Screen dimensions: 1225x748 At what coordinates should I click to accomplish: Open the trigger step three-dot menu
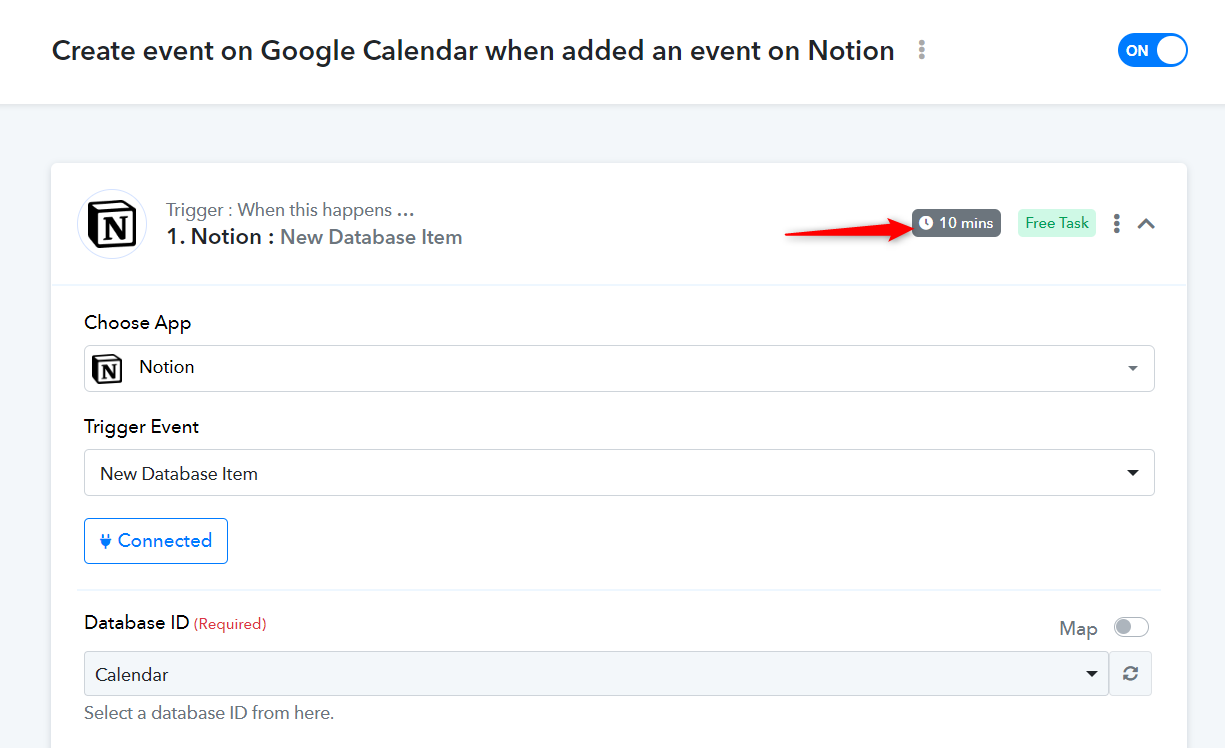1116,223
